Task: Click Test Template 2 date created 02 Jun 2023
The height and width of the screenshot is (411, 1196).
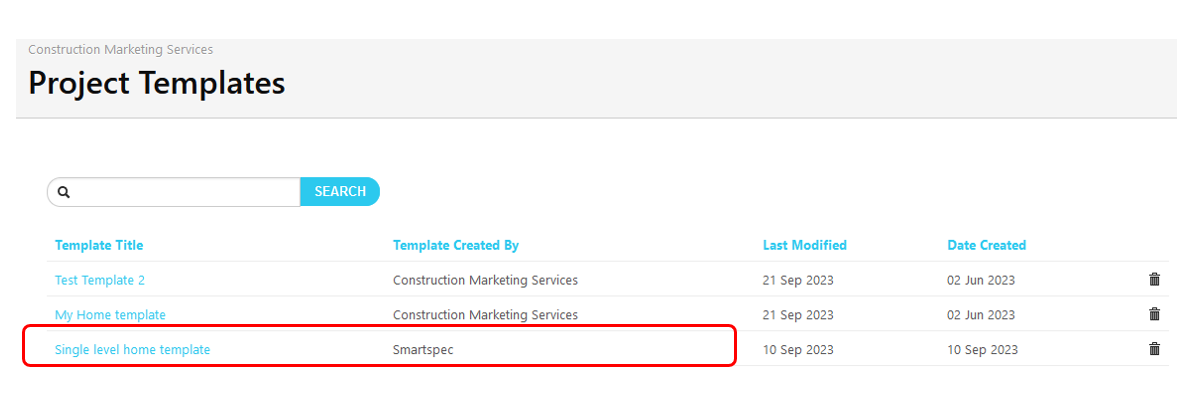Action: [x=981, y=280]
